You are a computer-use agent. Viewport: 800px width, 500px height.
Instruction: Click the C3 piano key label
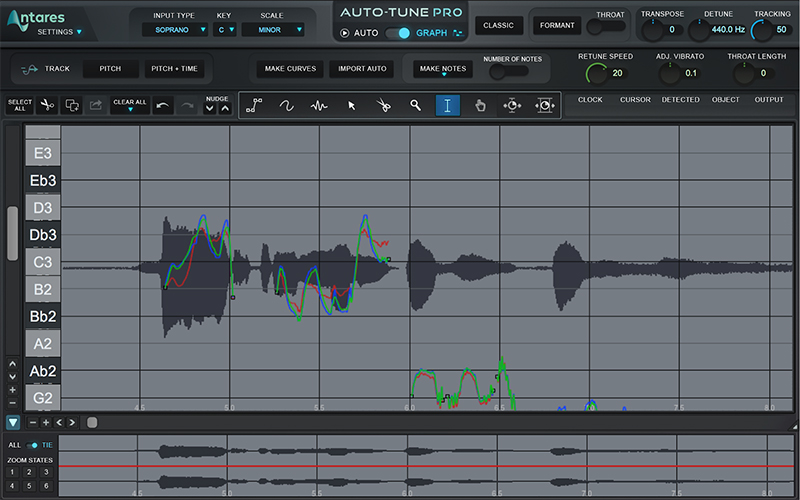43,262
